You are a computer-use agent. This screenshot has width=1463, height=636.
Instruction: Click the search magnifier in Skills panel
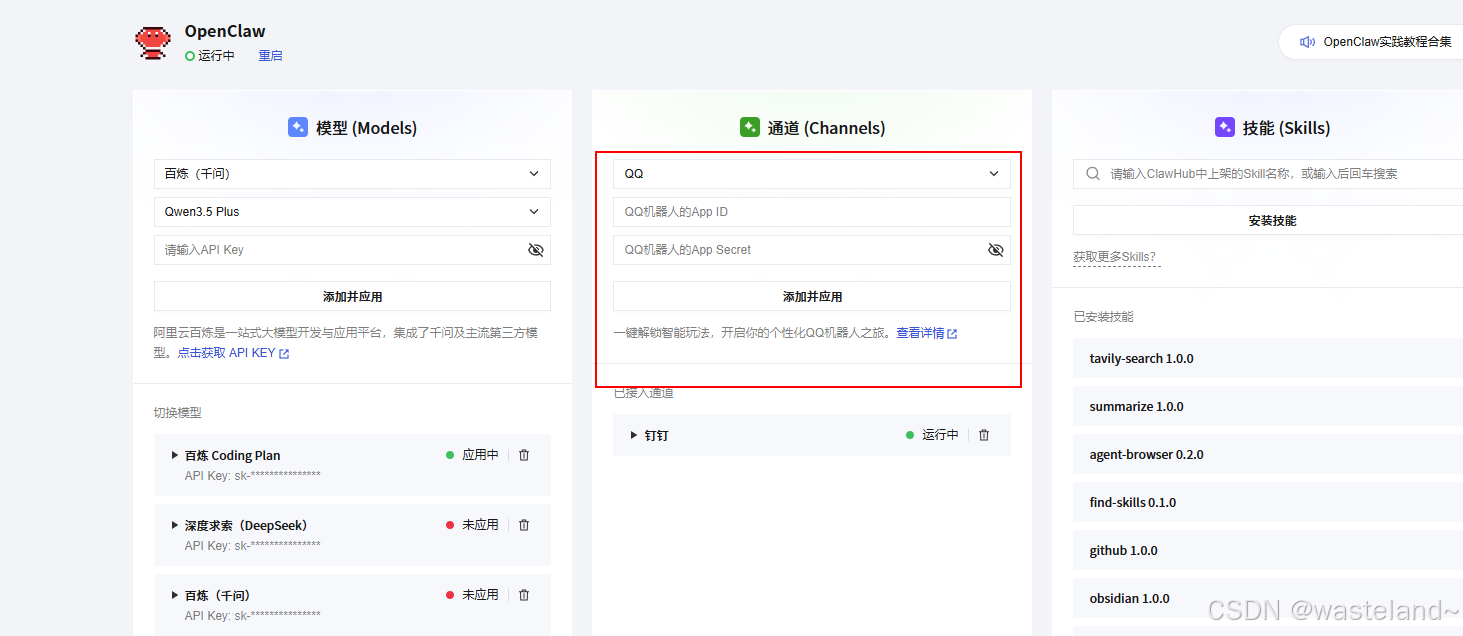tap(1092, 173)
